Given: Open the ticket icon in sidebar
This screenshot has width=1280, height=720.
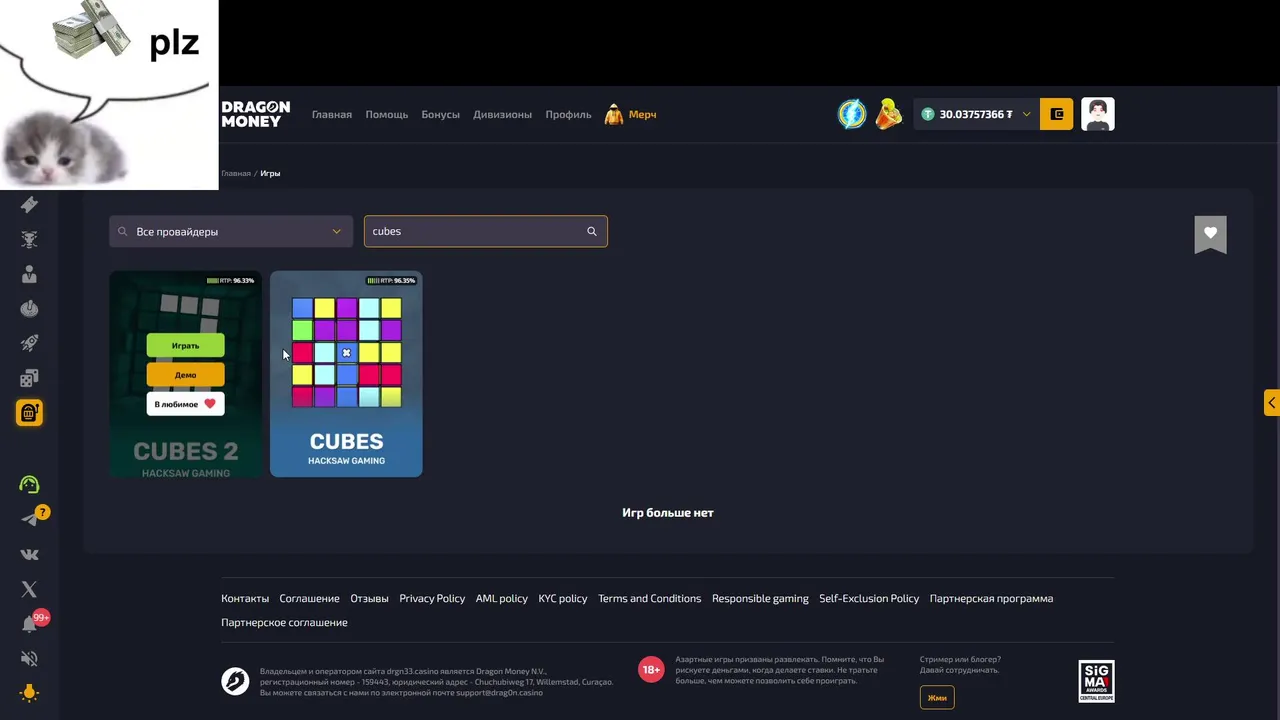Looking at the screenshot, I should [29, 204].
